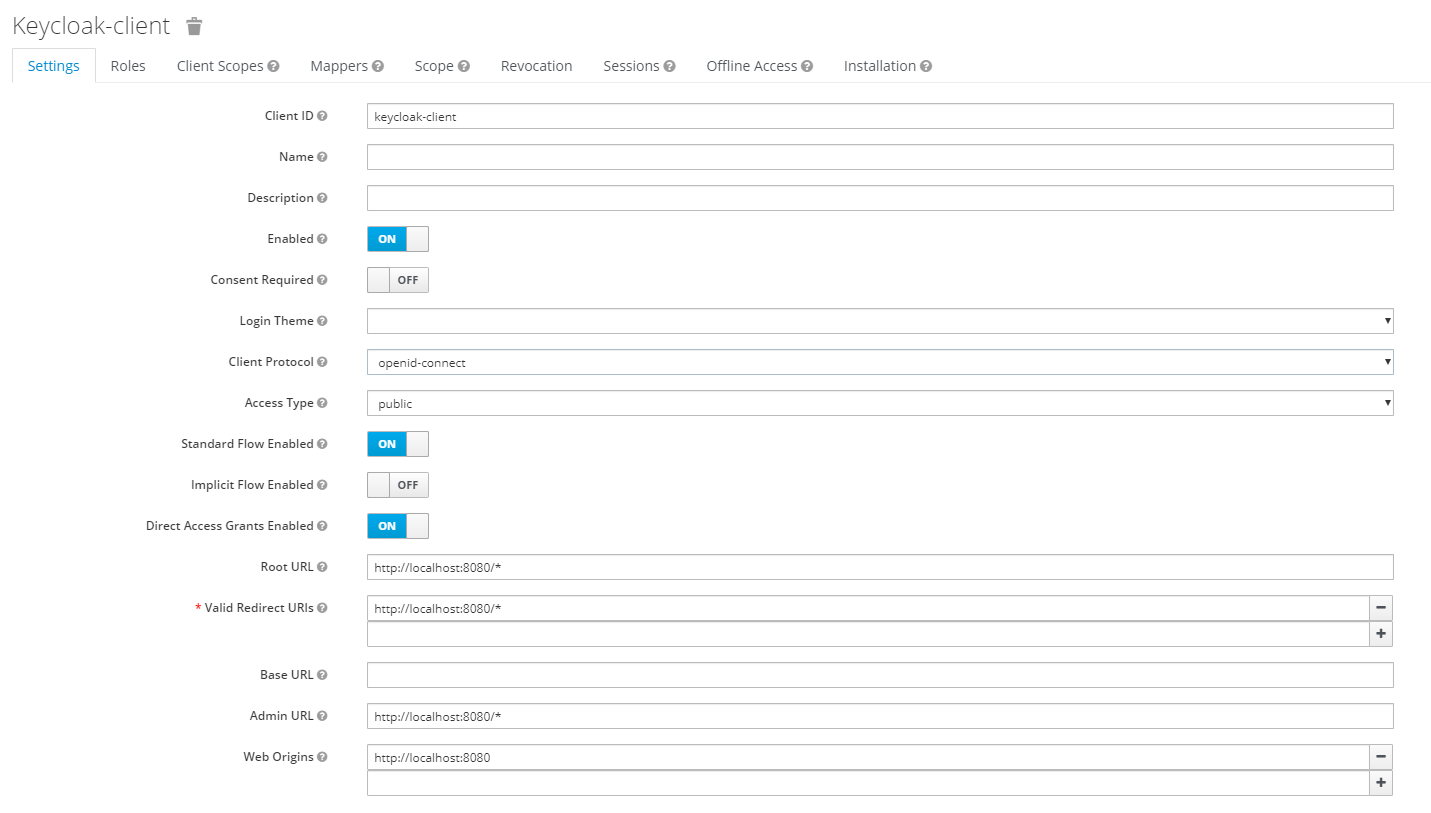
Task: Click help icon on Scope tab
Action: coord(464,66)
